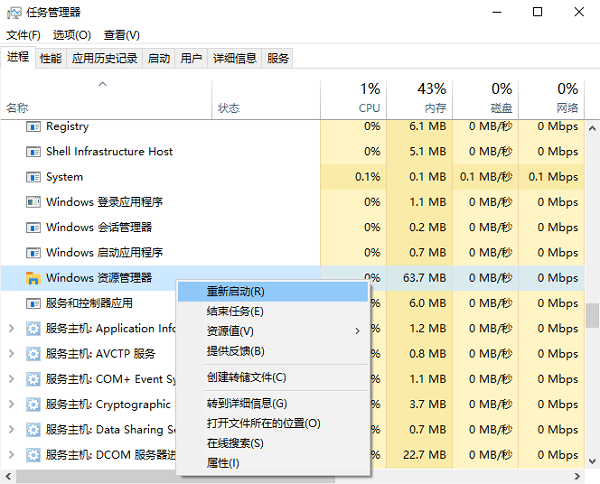This screenshot has height=484, width=600.
Task: Click the System process icon
Action: (32, 177)
